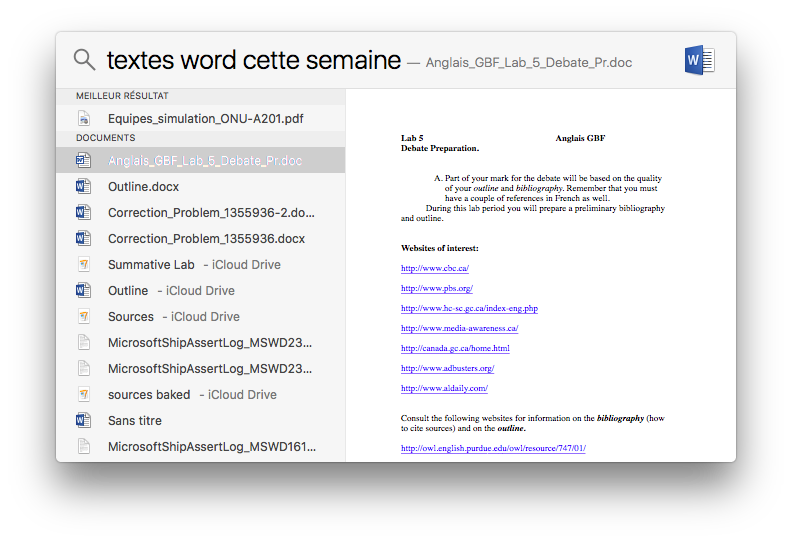
Task: Click the "Websites of interest:" heading in preview
Action: [439, 248]
